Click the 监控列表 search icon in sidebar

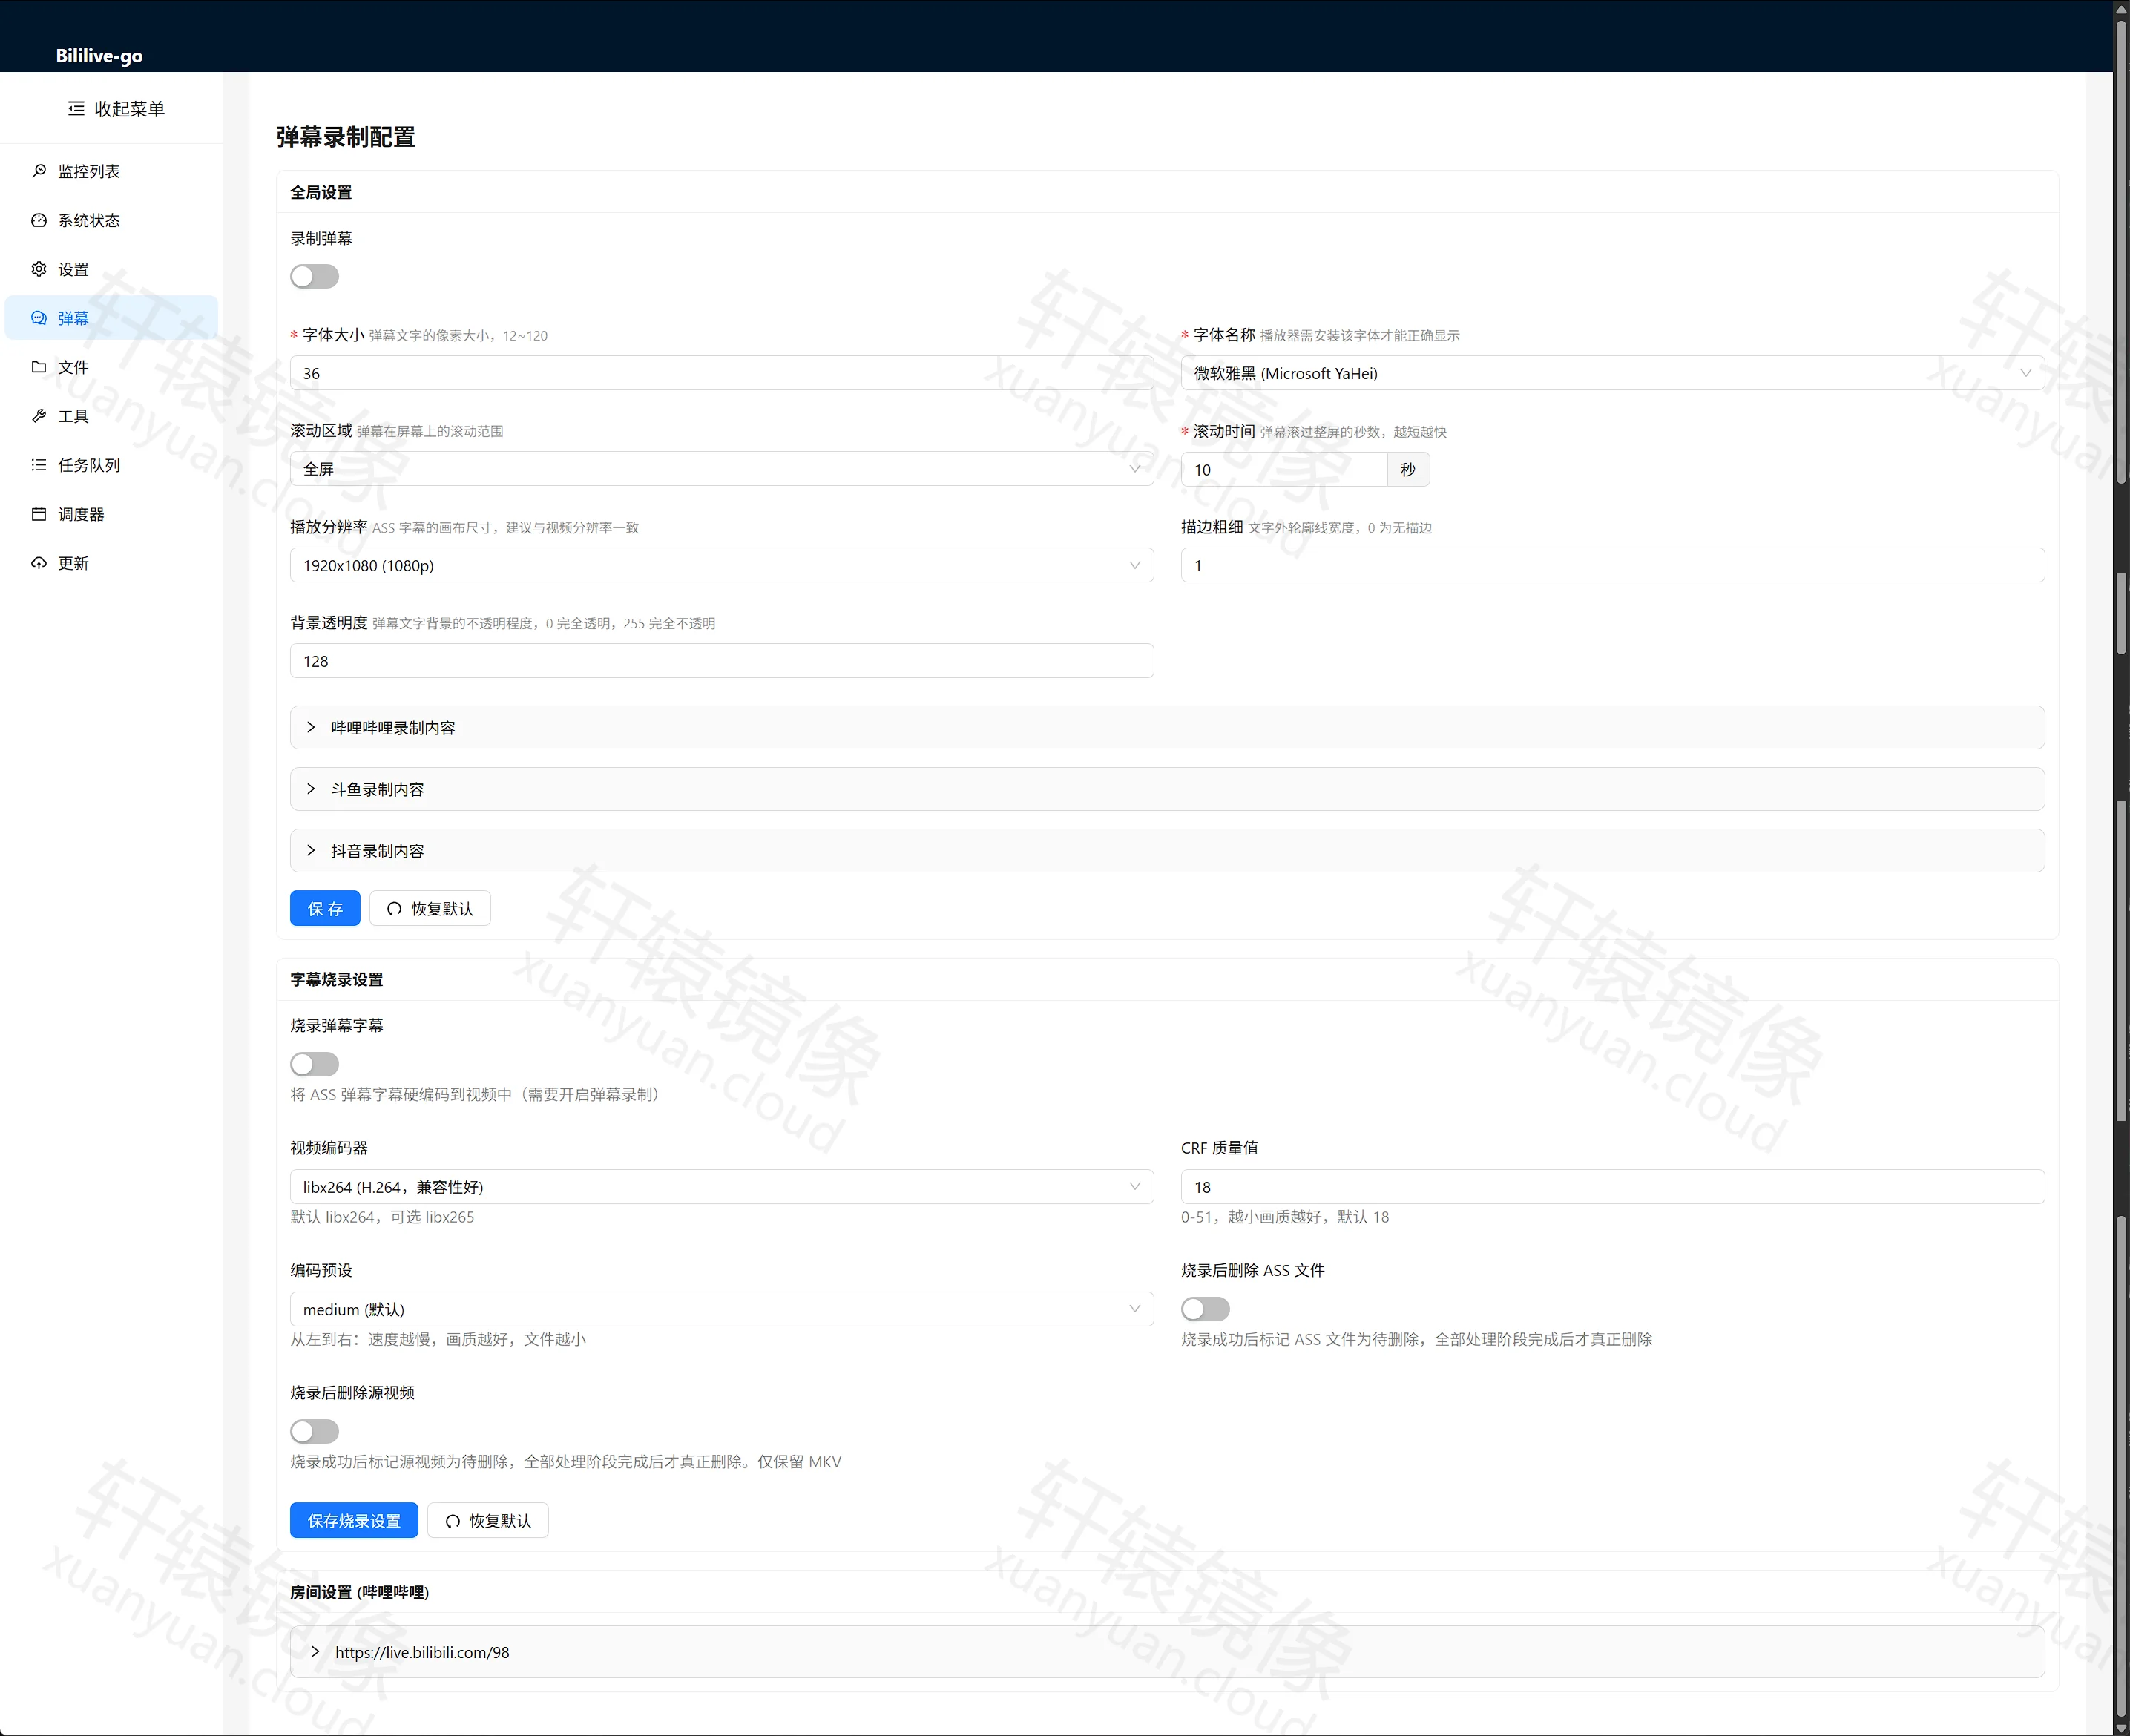click(x=39, y=171)
